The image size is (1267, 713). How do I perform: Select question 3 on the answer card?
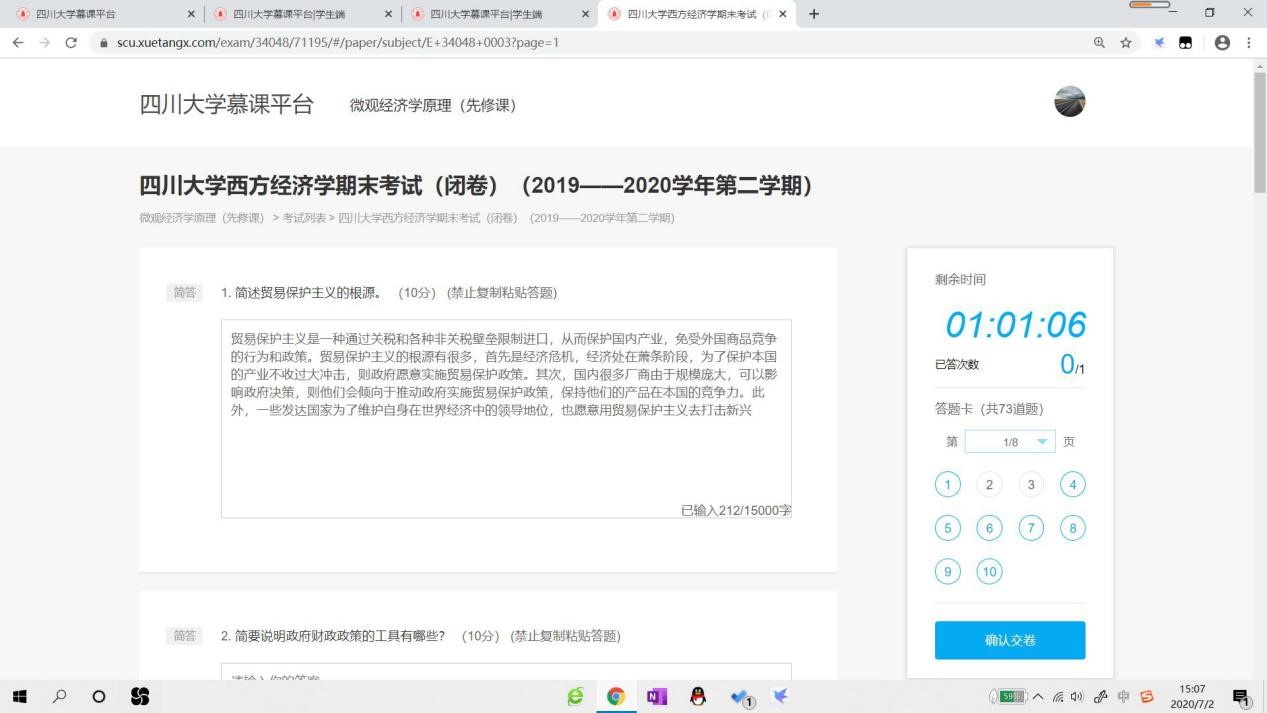point(1030,485)
